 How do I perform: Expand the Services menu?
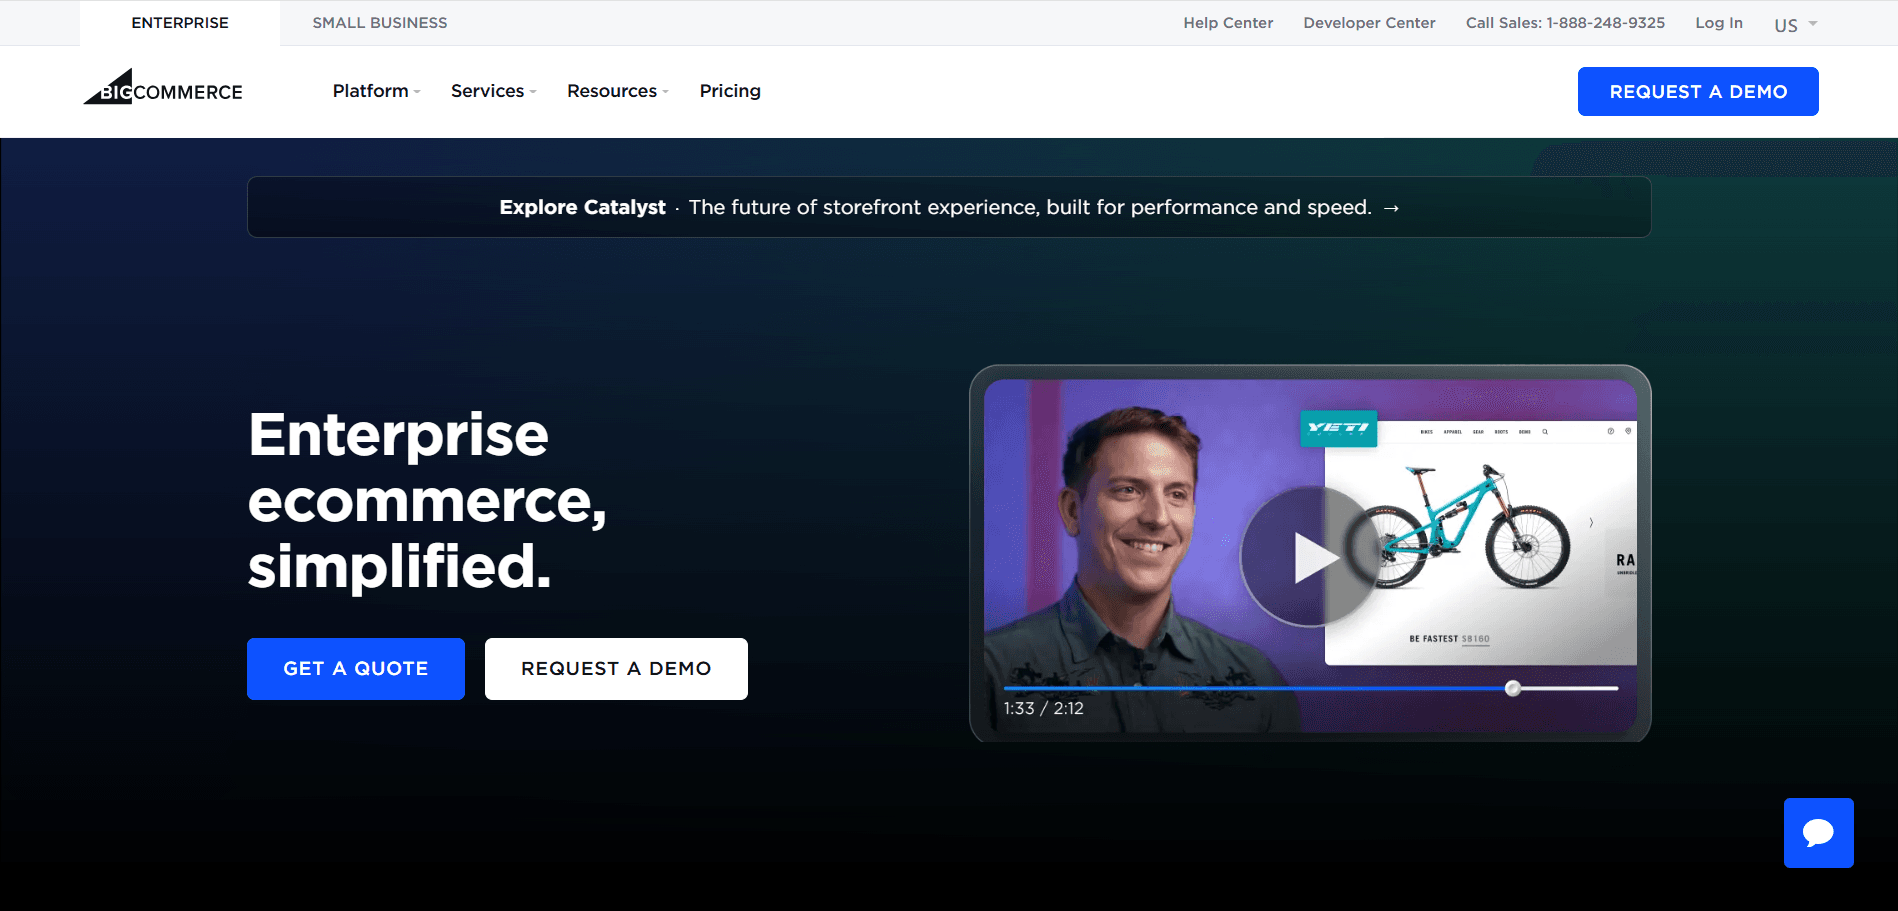(x=493, y=91)
